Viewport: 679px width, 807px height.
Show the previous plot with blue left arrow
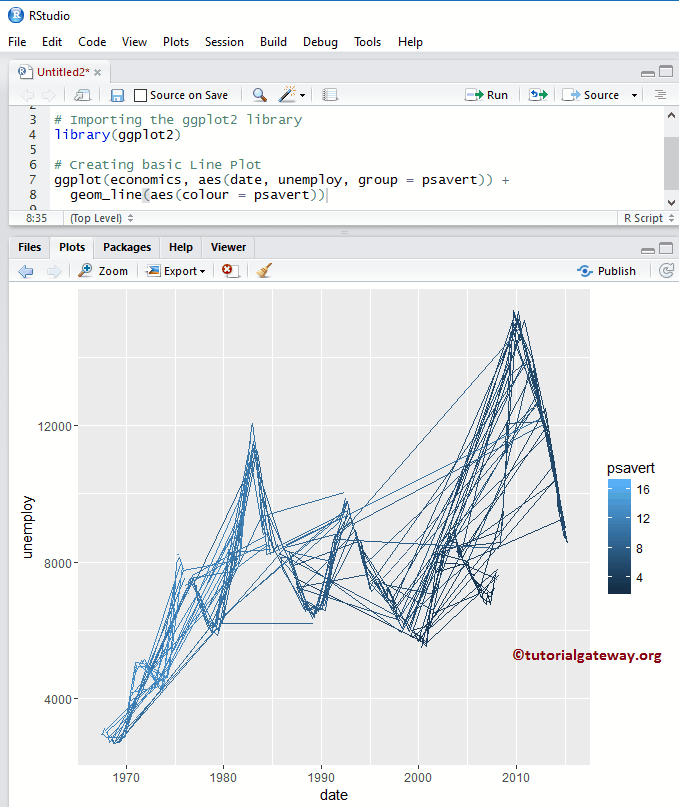[x=26, y=271]
